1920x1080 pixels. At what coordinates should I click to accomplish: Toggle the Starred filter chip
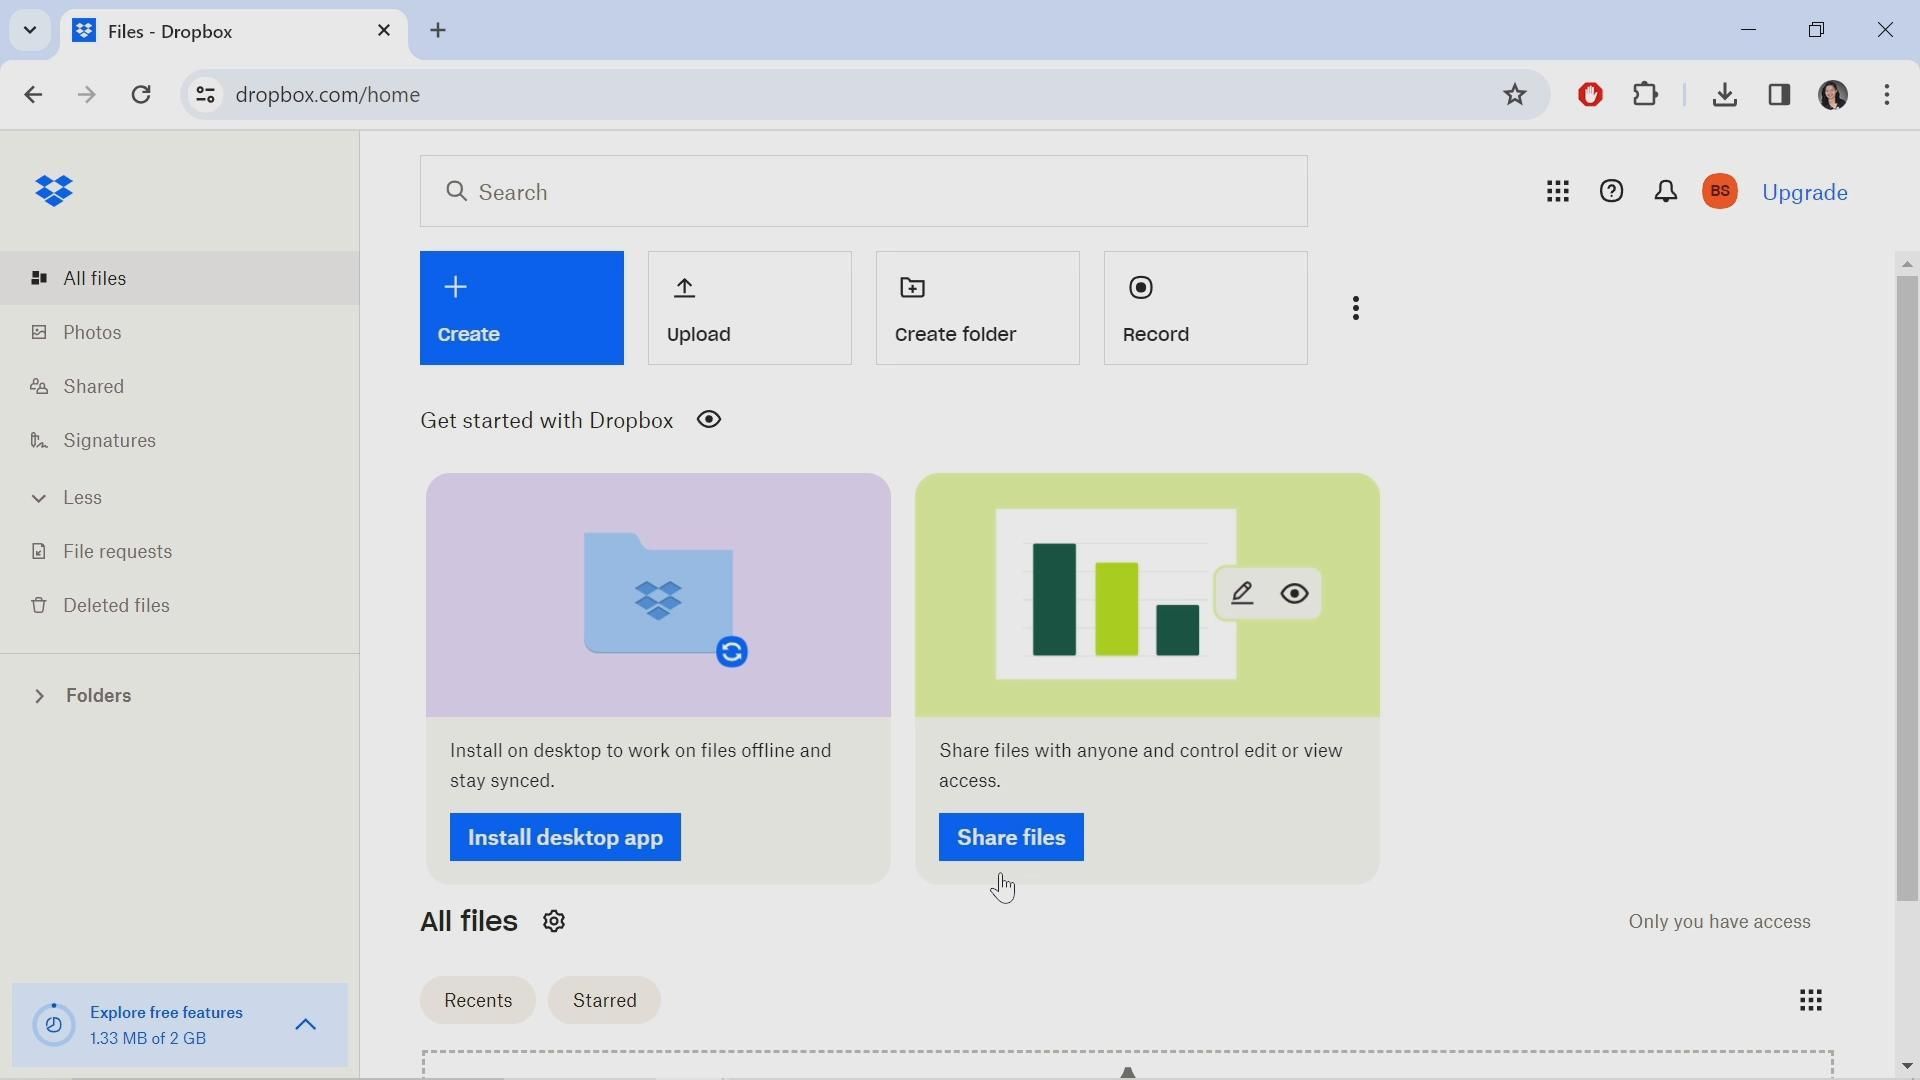(x=605, y=1001)
